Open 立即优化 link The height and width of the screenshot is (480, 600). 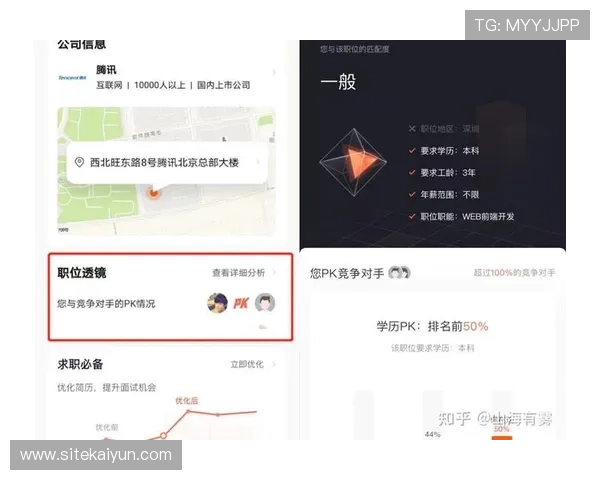tap(247, 364)
